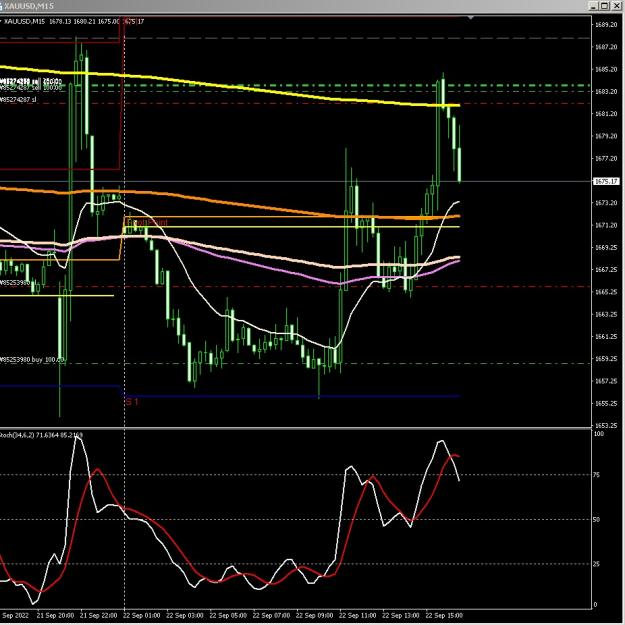Click the chart shift triangle marker
The image size is (625, 625).
[x=471, y=18]
